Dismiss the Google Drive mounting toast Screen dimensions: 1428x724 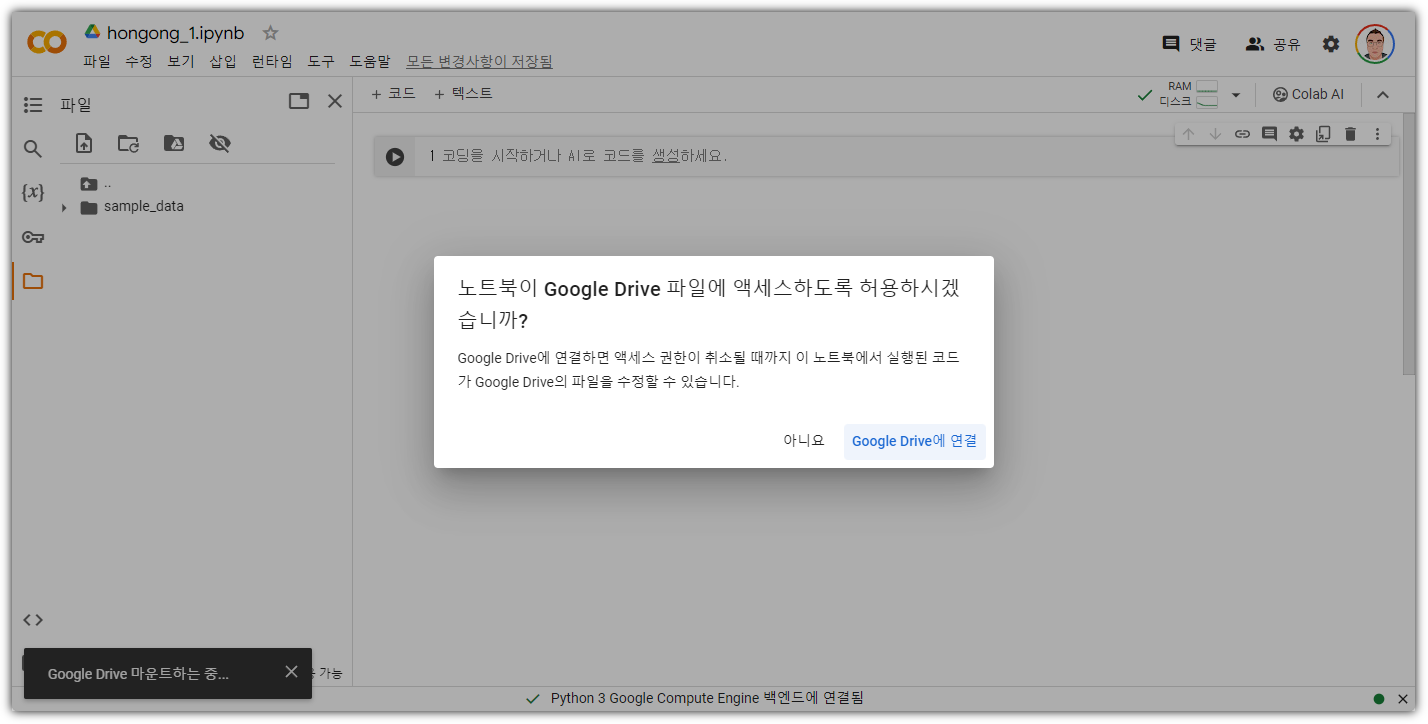click(x=291, y=672)
